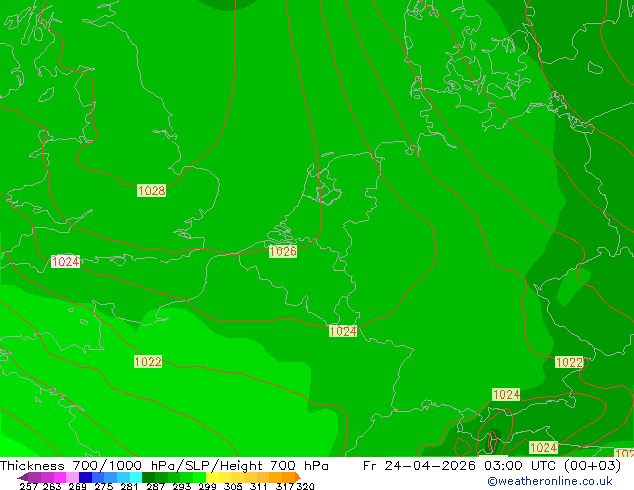The height and width of the screenshot is (490, 634).
Task: Click the purple arrow at the legend's start
Action: point(22,477)
